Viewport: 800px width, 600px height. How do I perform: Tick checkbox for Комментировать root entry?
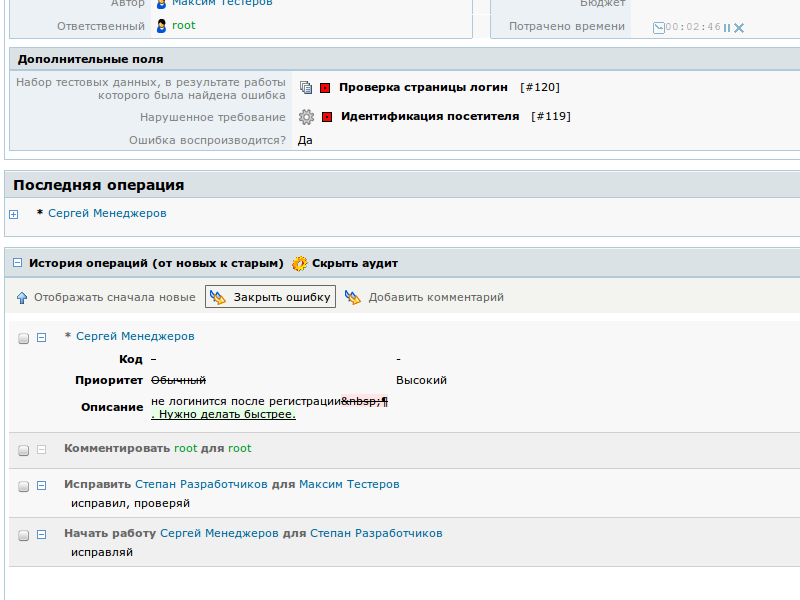(x=24, y=450)
